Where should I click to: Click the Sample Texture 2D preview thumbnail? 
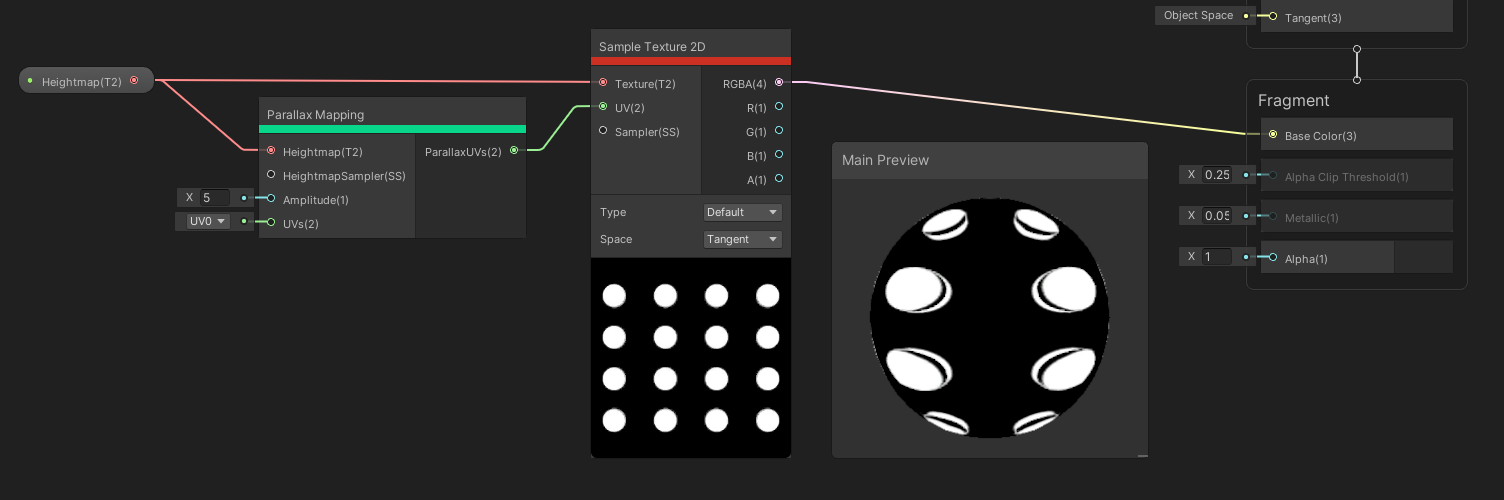(x=691, y=358)
